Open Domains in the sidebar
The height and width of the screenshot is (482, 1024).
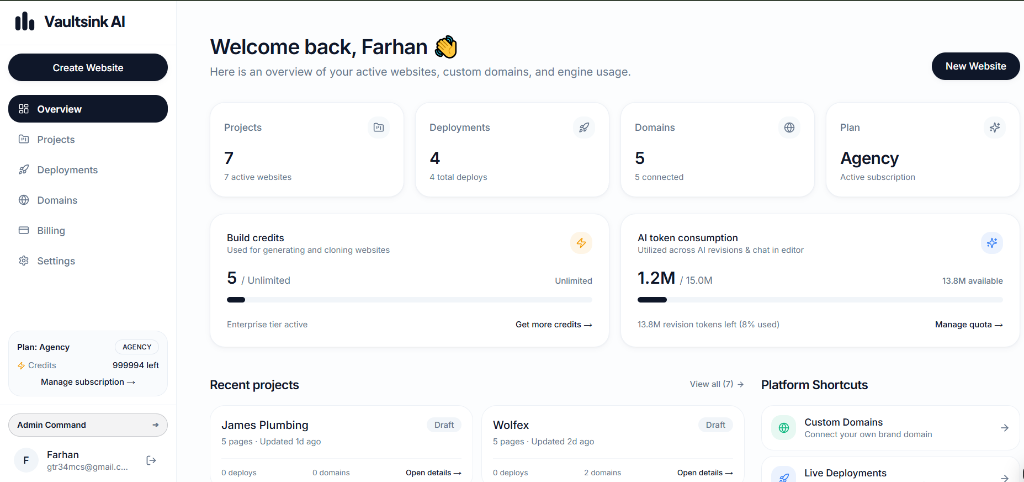click(88, 200)
